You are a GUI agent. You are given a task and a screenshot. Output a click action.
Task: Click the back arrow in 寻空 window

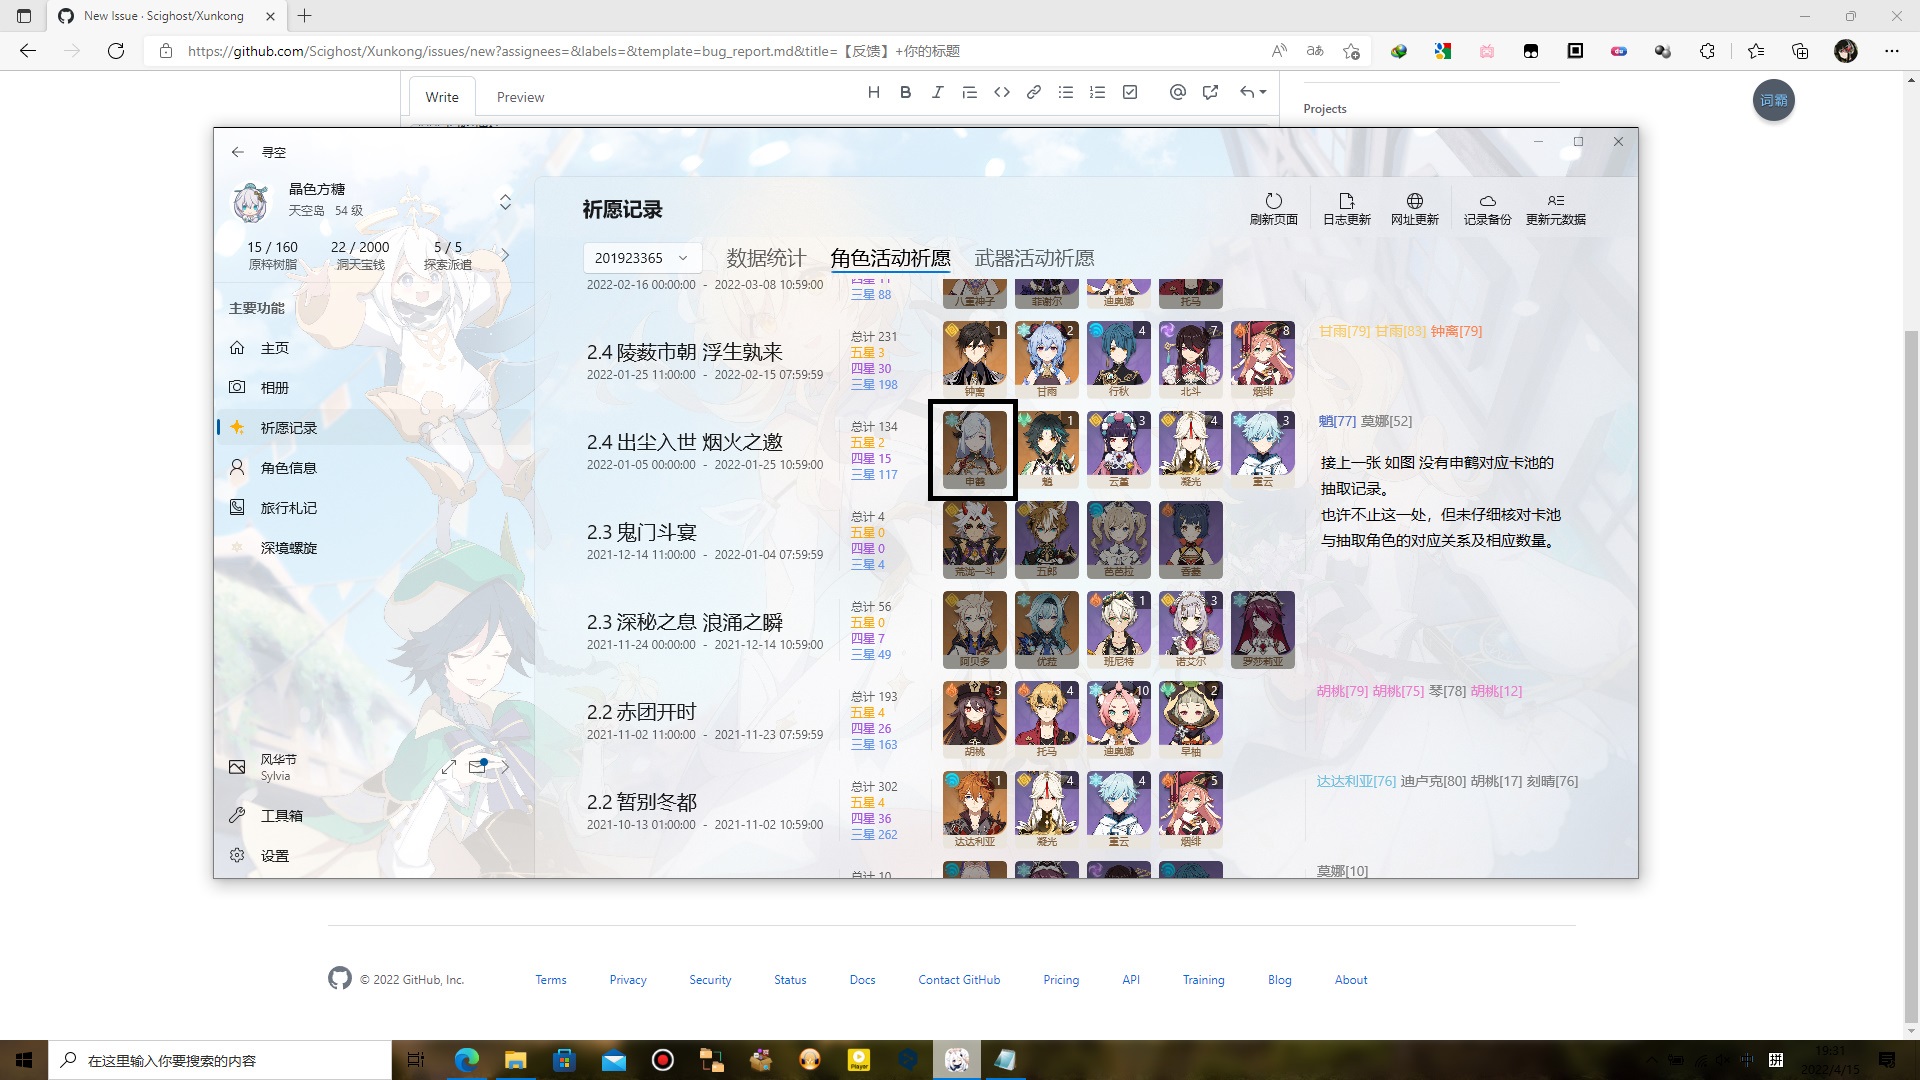pyautogui.click(x=237, y=152)
